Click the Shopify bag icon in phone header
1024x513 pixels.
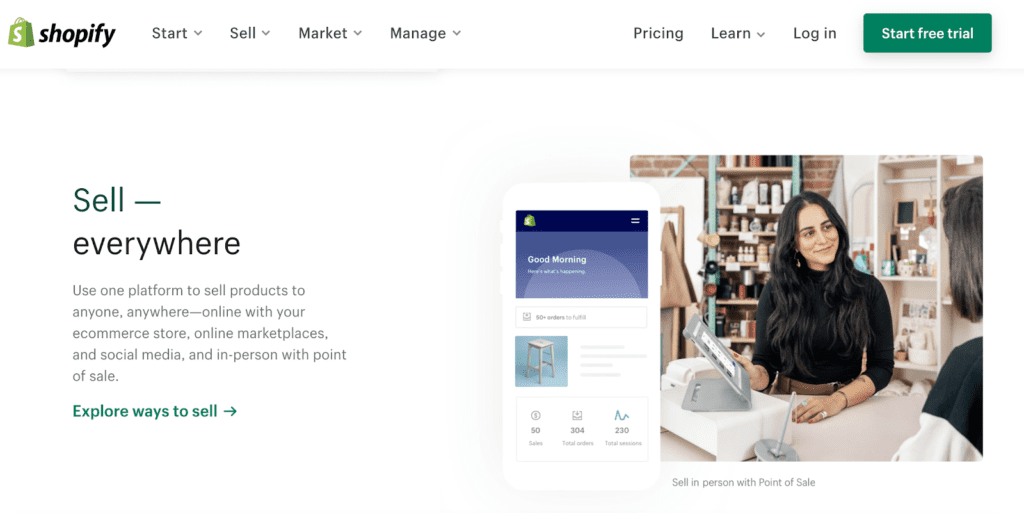point(530,221)
